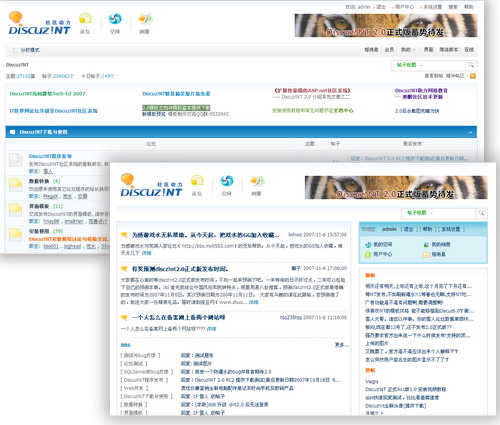Open the 数据转换 forum link
The width and height of the screenshot is (500, 425).
39,181
